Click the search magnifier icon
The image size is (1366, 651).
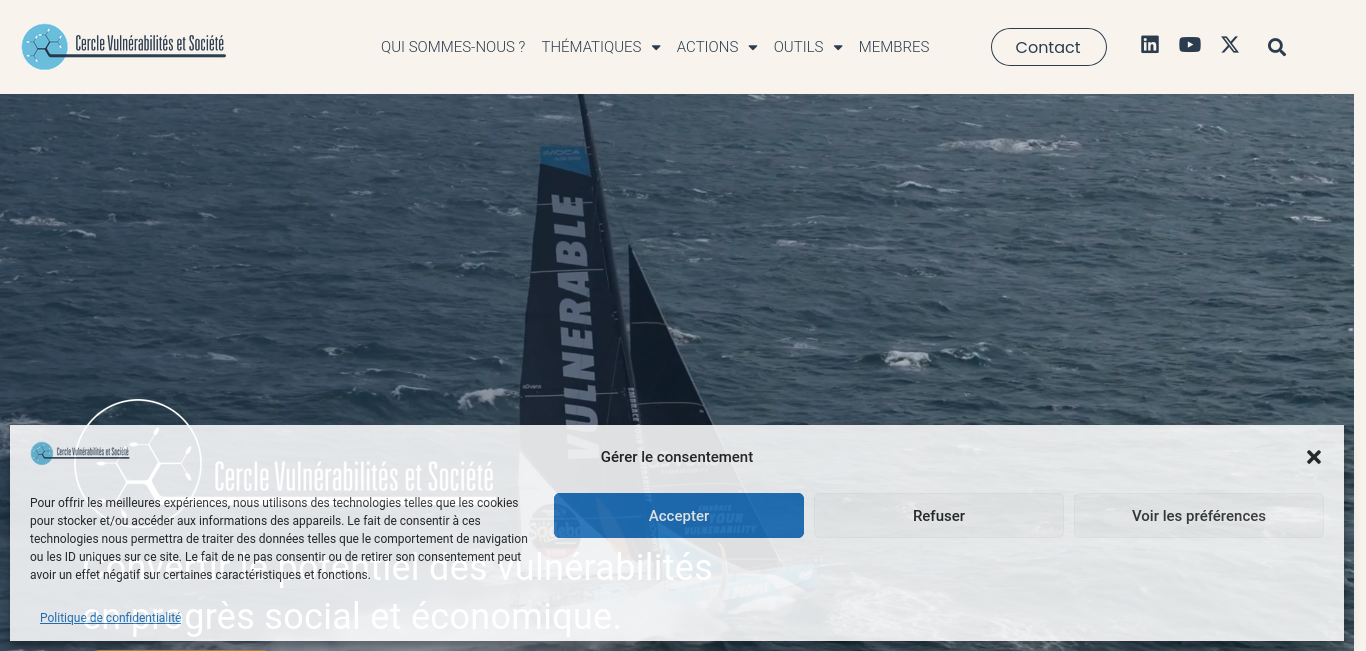pos(1277,47)
